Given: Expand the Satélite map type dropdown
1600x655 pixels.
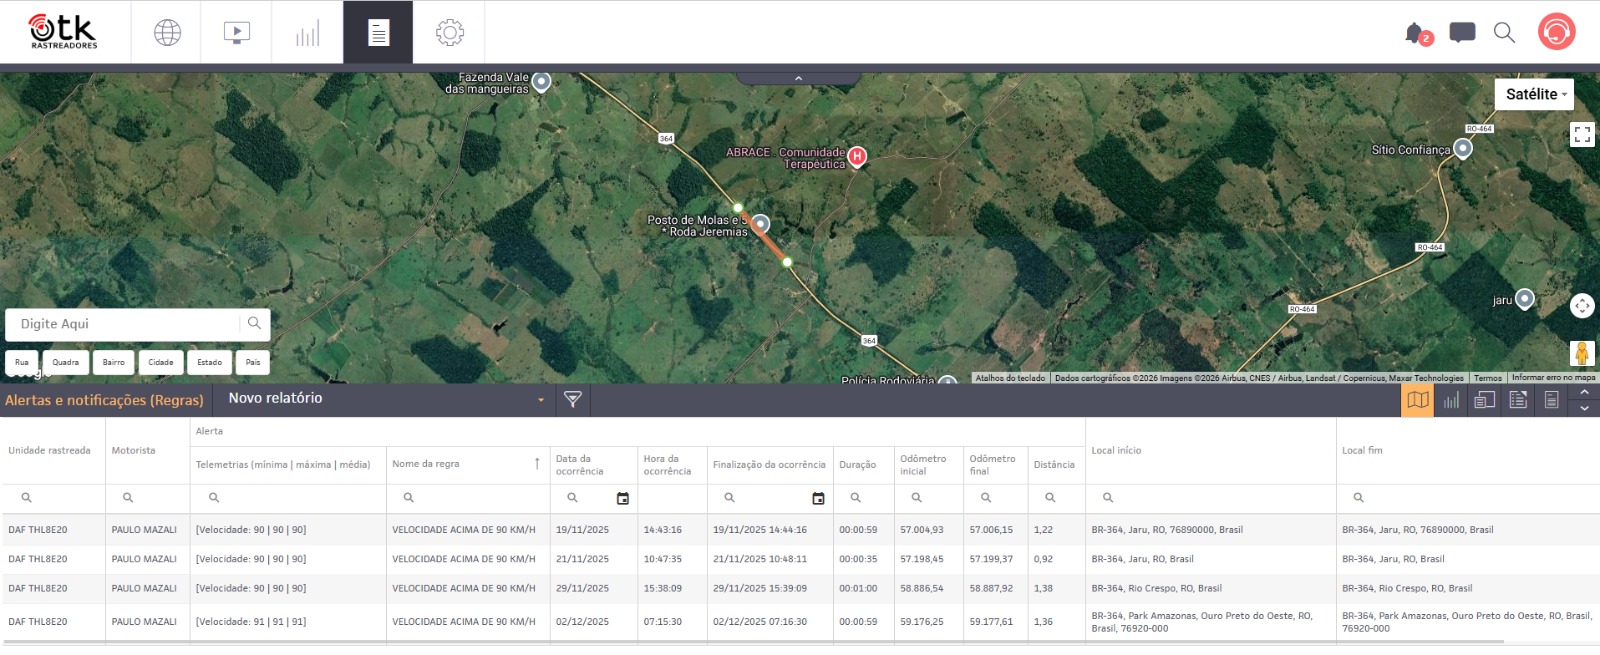Looking at the screenshot, I should pyautogui.click(x=1534, y=94).
